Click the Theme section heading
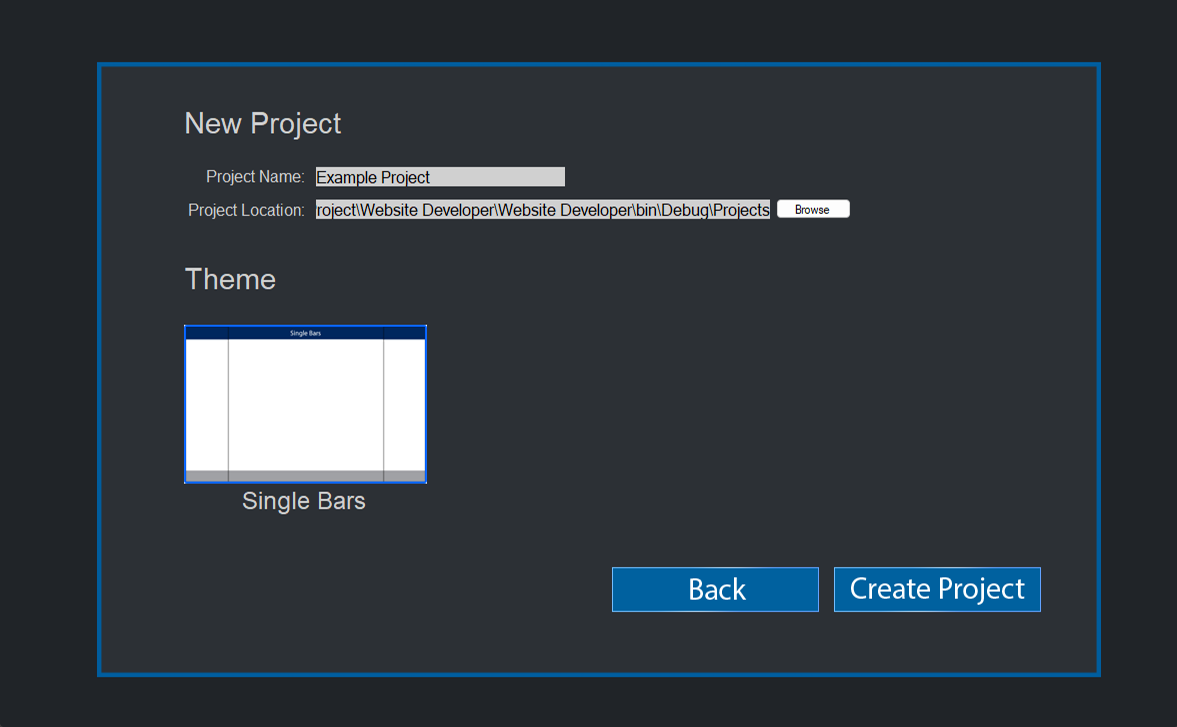 [x=230, y=279]
